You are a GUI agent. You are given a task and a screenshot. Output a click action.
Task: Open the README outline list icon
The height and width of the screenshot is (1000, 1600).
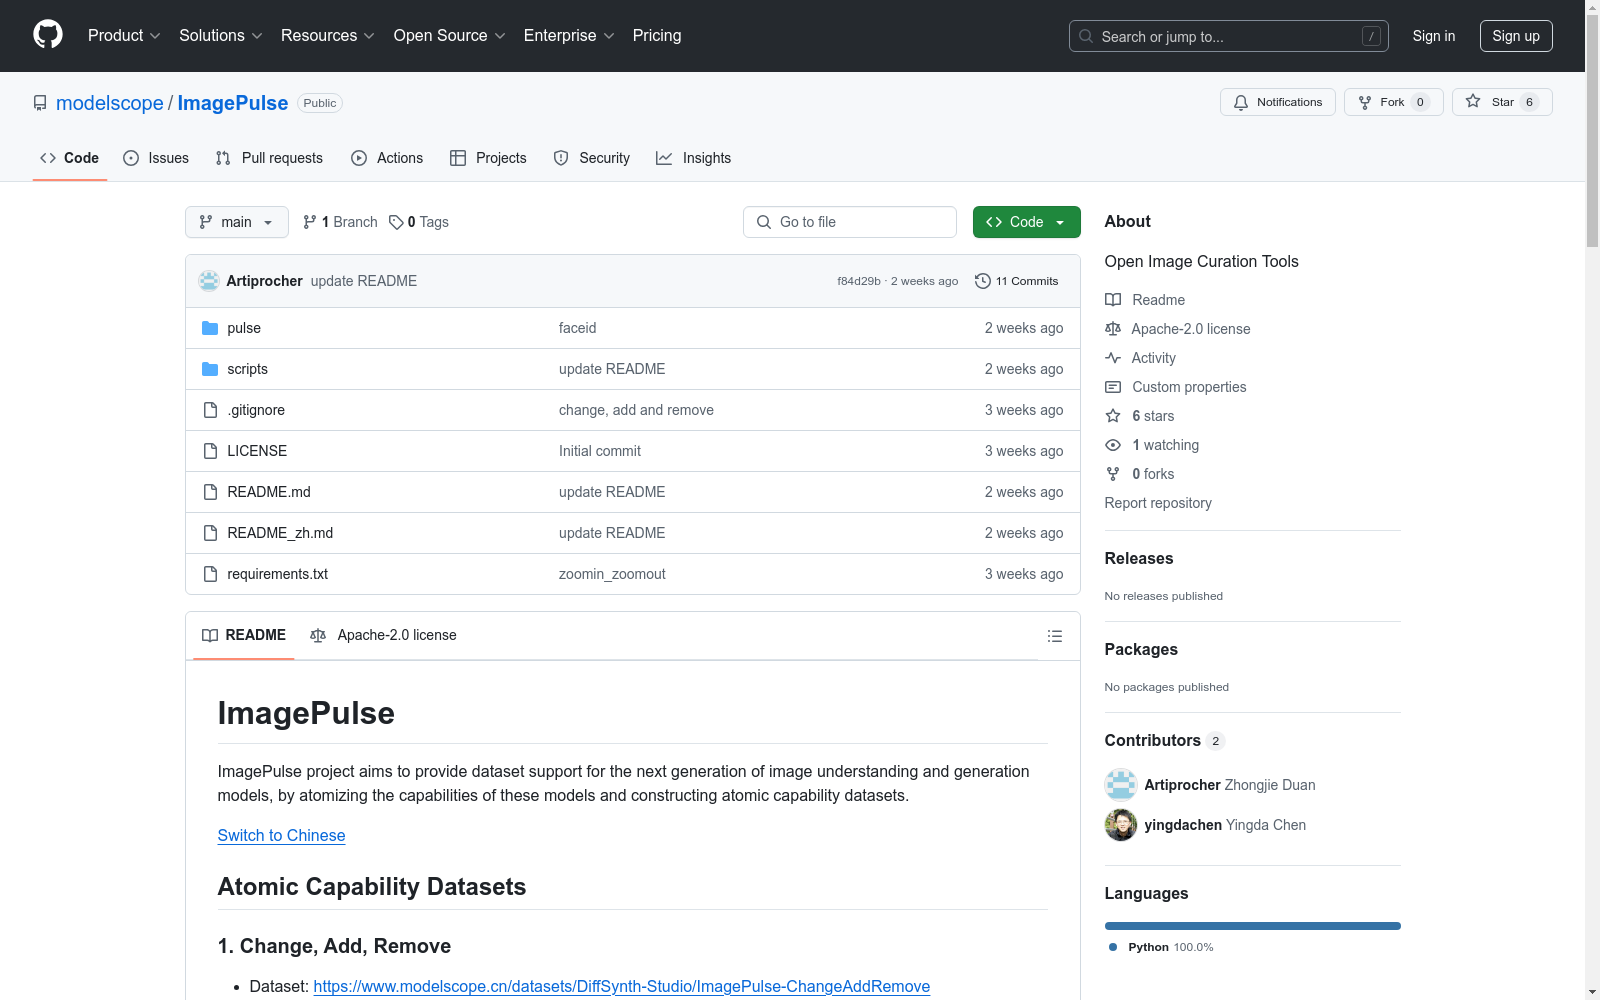(1054, 636)
